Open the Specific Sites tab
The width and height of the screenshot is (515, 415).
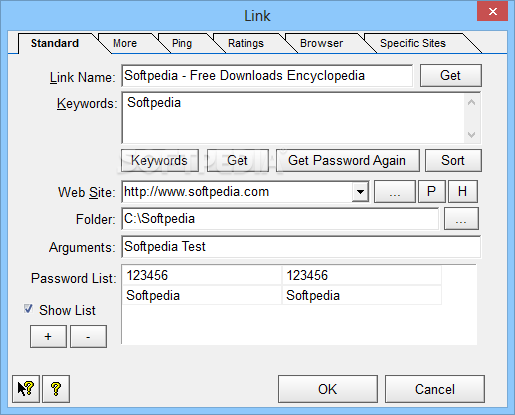413,43
